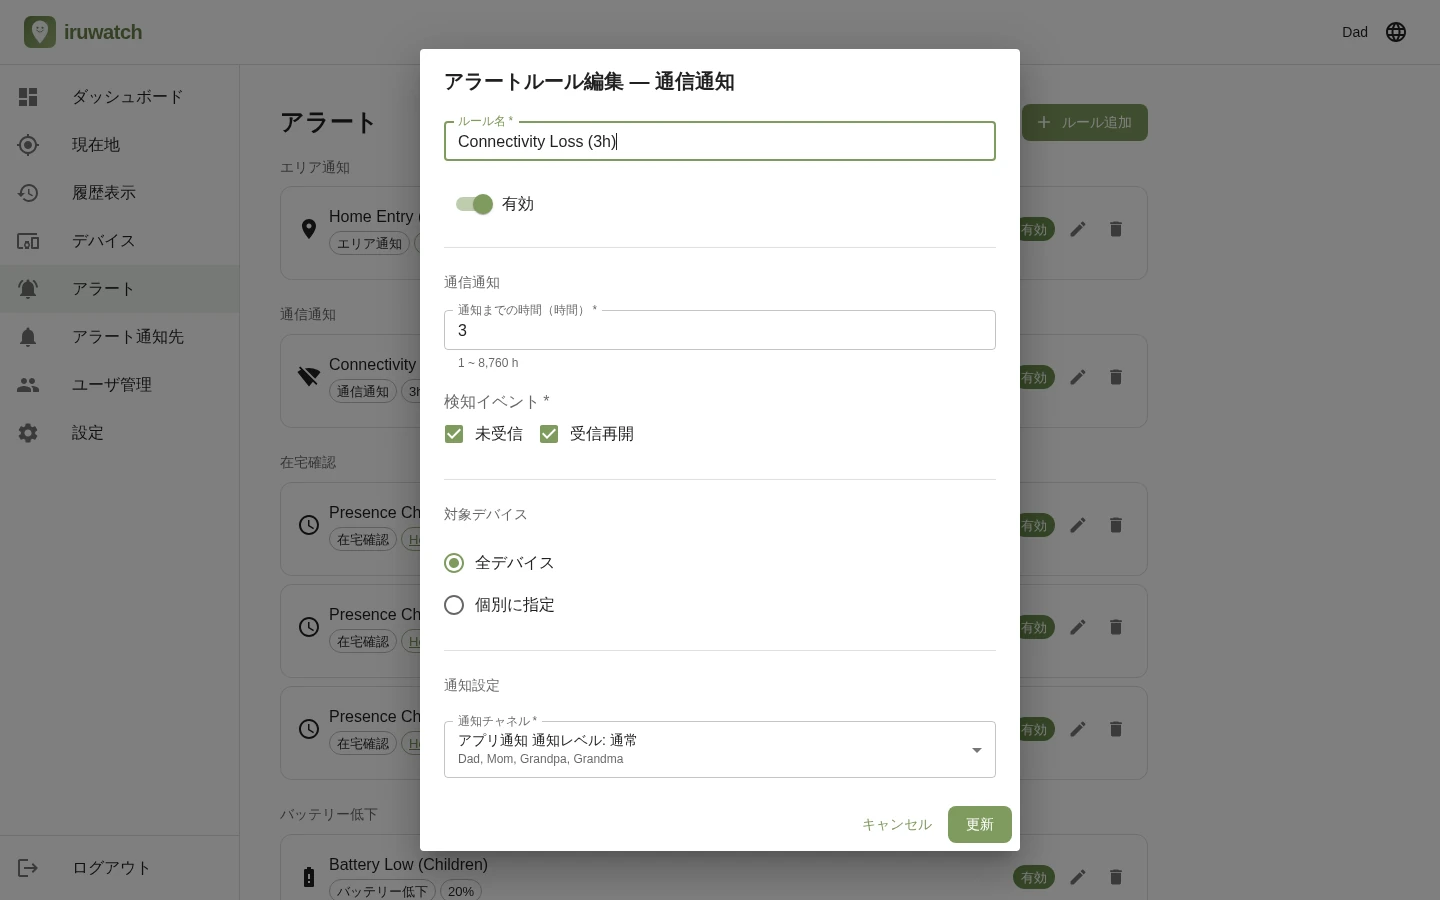Screen dimensions: 1440x900
Task: Click the history clock icon
Action: [x=28, y=193]
